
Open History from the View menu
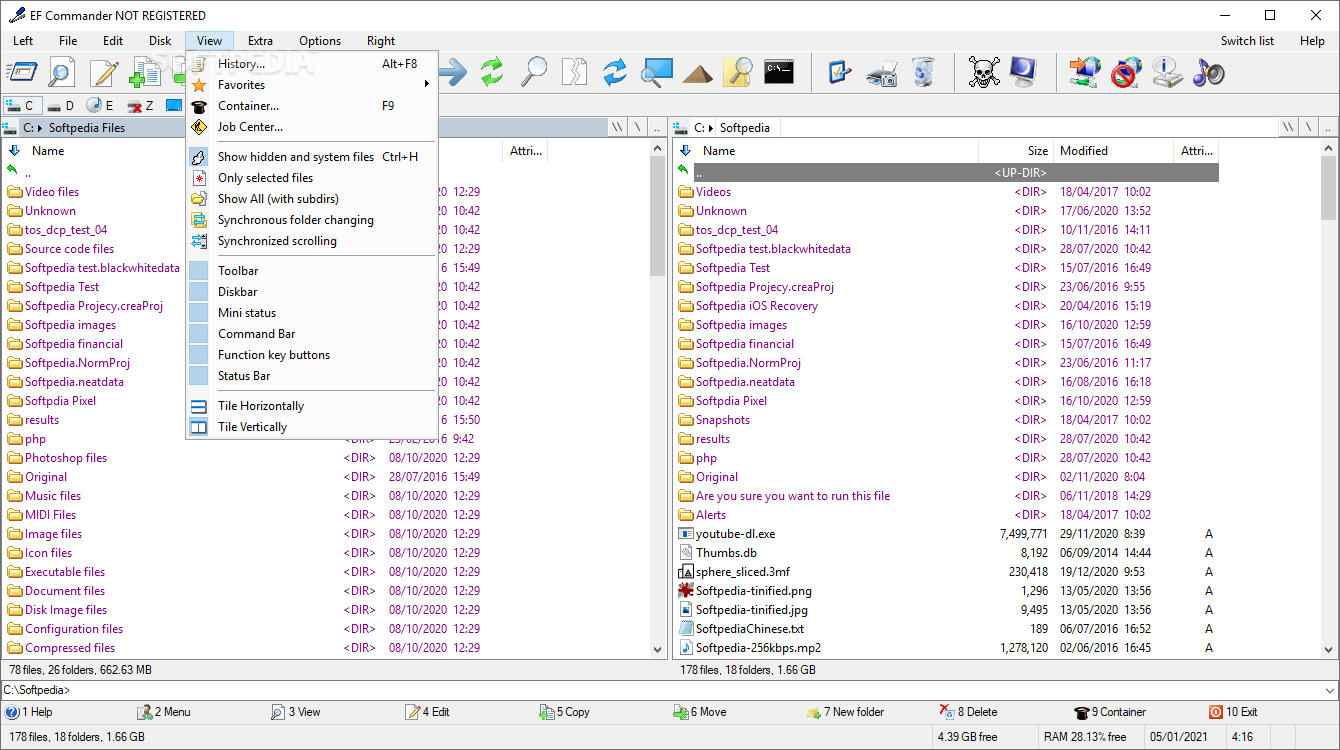click(x=311, y=64)
